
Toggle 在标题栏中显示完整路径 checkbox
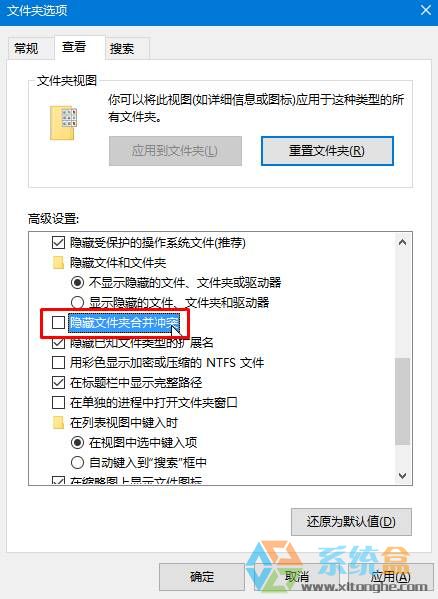coord(58,382)
